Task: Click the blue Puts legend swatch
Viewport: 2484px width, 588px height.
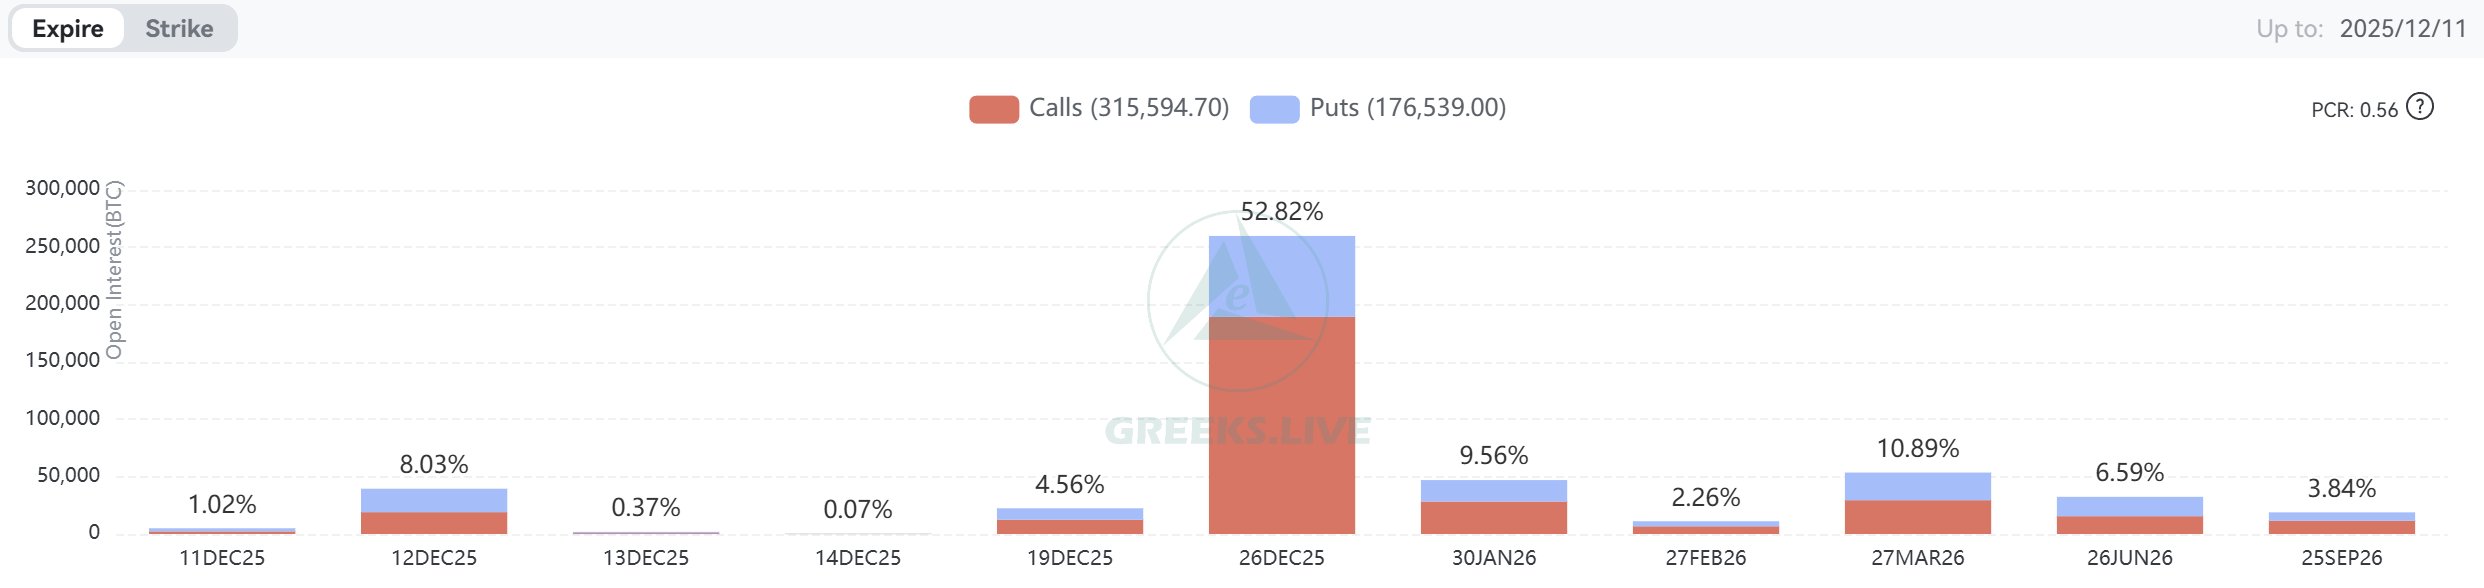Action: (x=1274, y=109)
